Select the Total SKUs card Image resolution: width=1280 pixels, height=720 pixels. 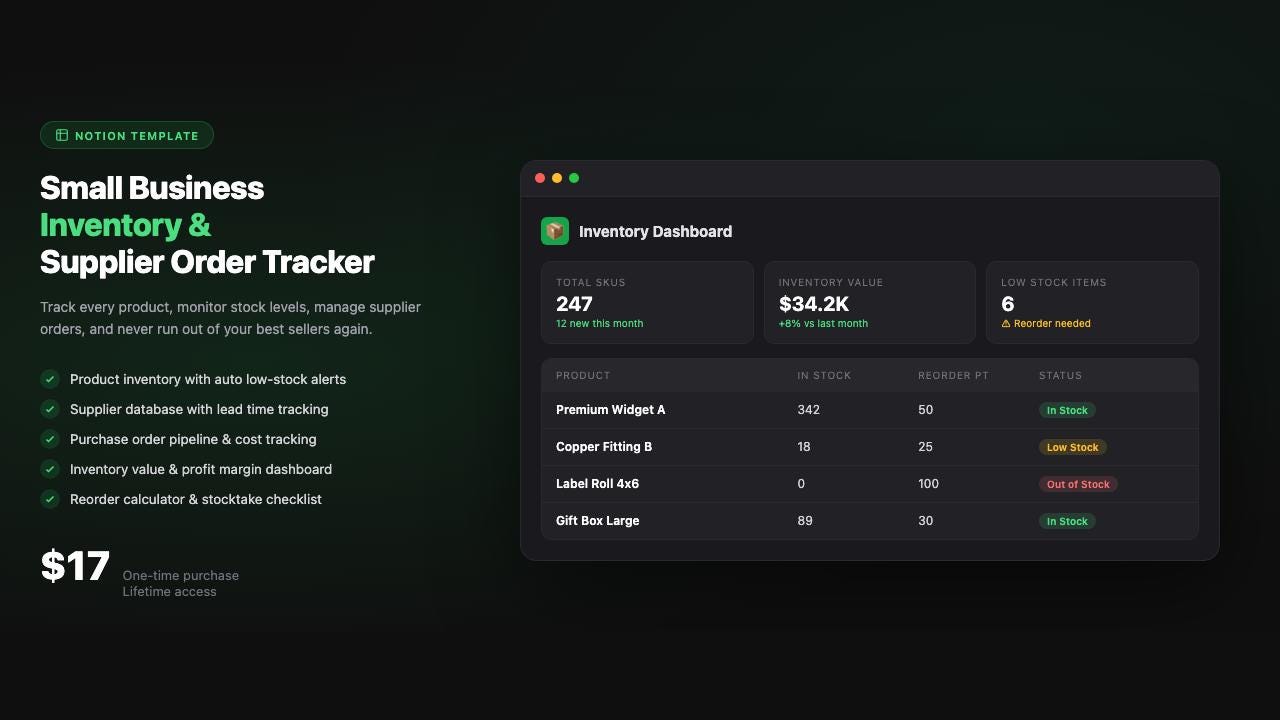(647, 303)
